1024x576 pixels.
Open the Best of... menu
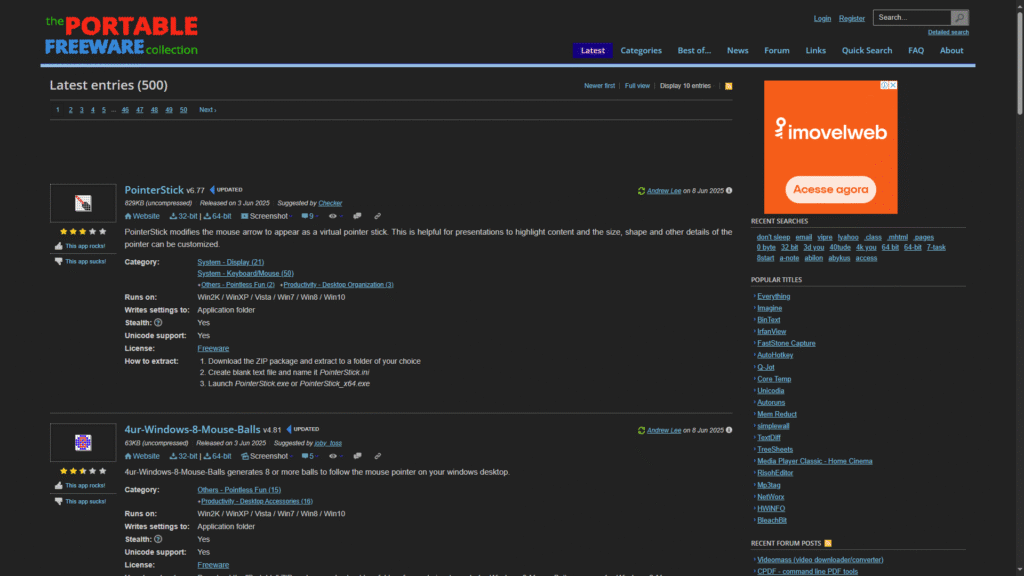point(694,50)
